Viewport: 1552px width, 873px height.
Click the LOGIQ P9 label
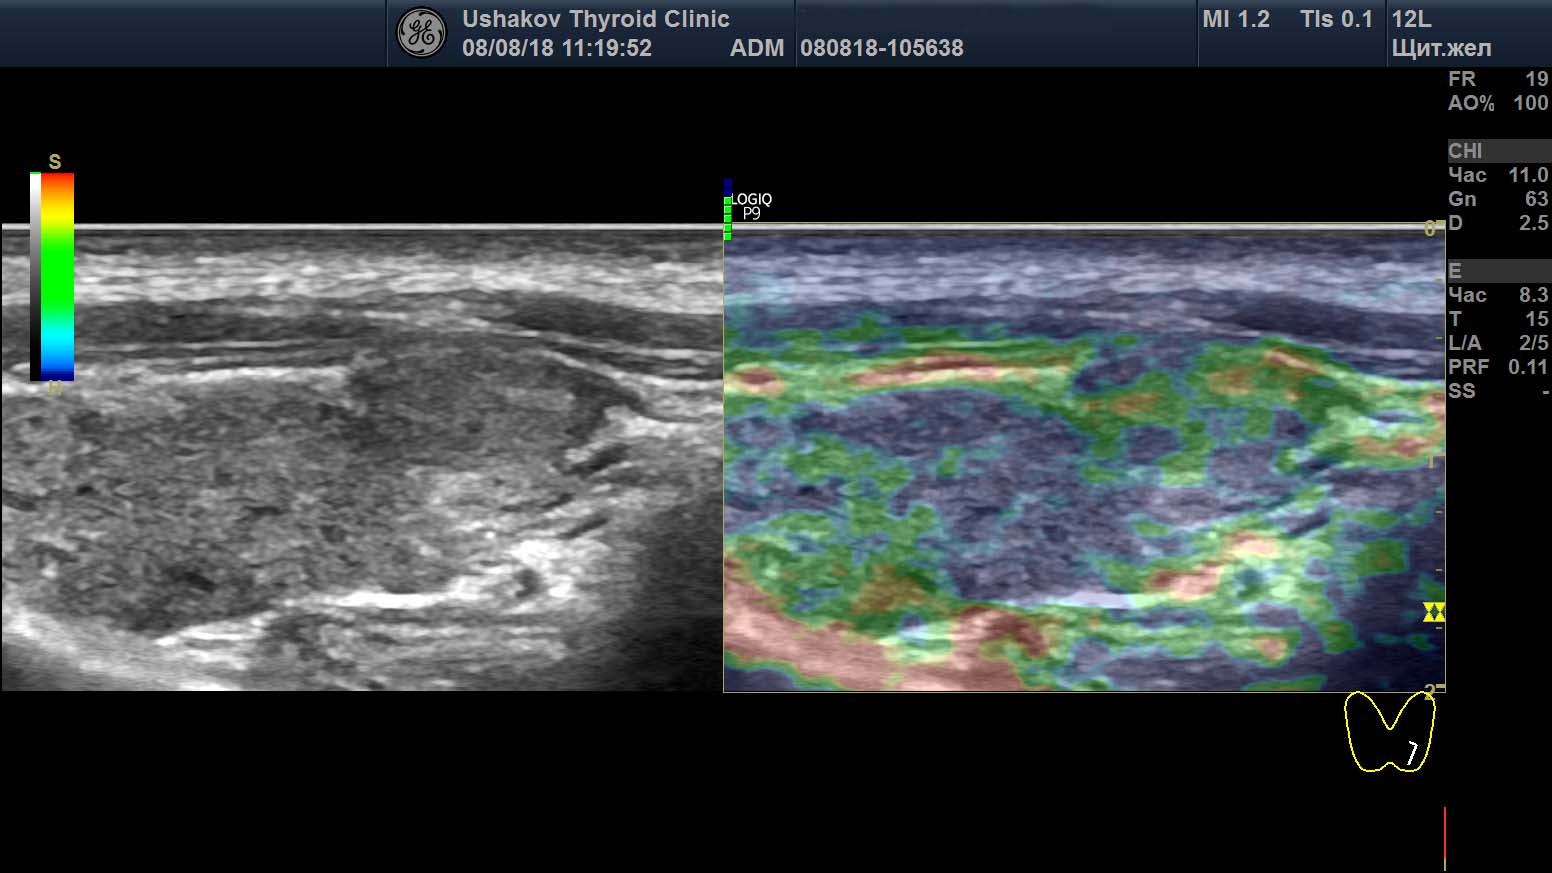click(751, 206)
